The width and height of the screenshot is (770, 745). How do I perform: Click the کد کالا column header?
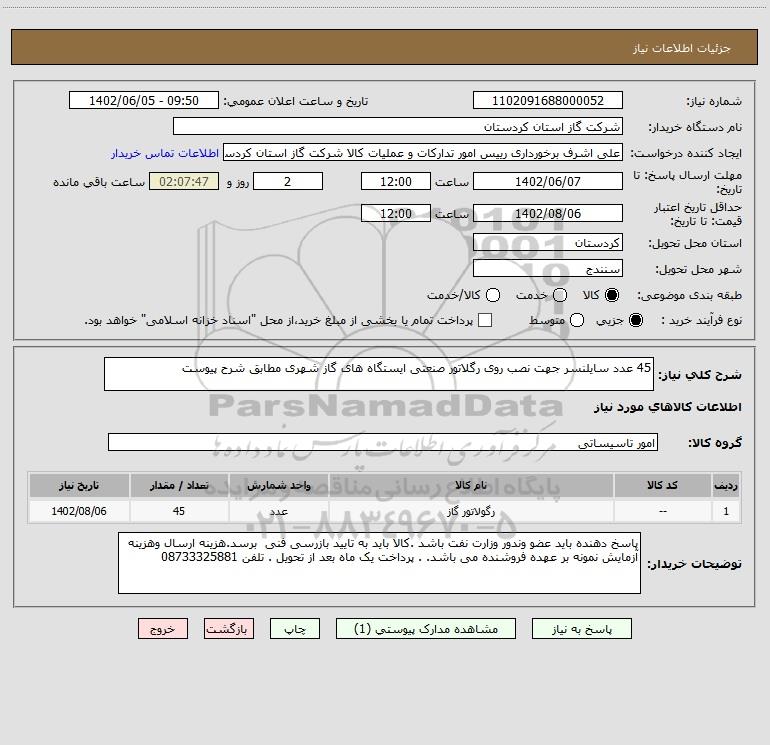point(662,485)
